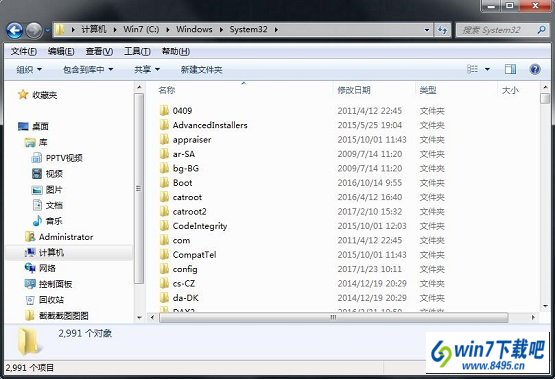
Task: Click the horizontal scrollbar of file list
Action: [333, 317]
